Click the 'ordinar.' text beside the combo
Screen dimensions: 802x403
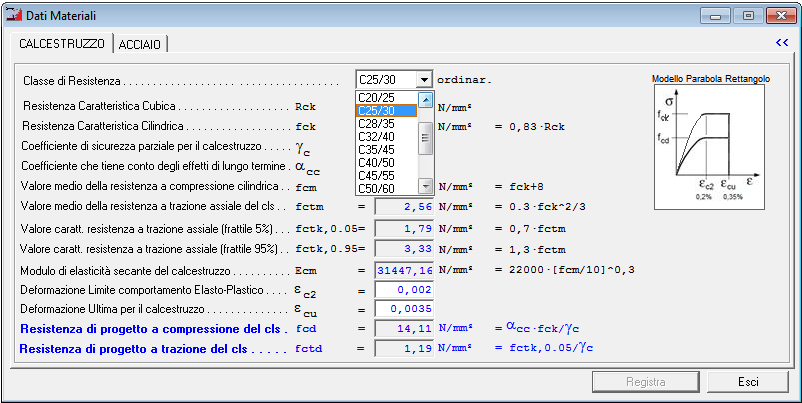click(x=464, y=81)
